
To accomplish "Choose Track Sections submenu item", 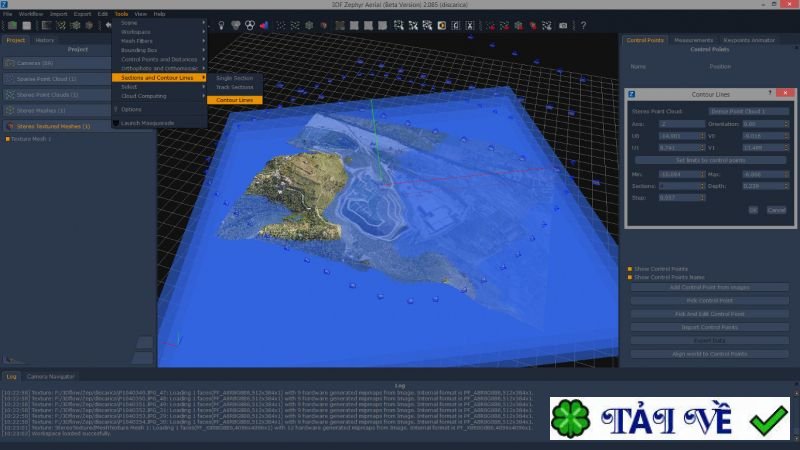I will pyautogui.click(x=235, y=87).
